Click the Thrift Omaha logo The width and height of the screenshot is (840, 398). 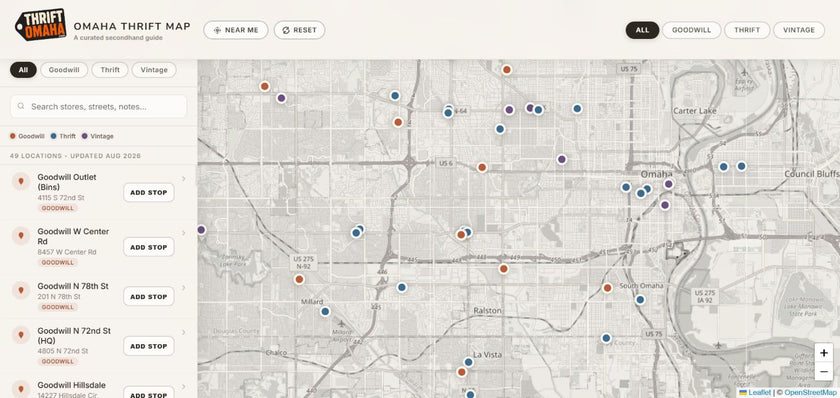click(x=41, y=25)
